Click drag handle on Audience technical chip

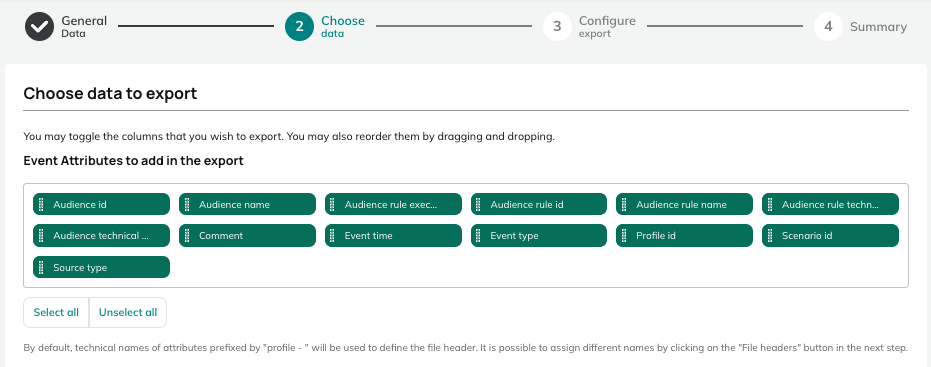tap(41, 236)
